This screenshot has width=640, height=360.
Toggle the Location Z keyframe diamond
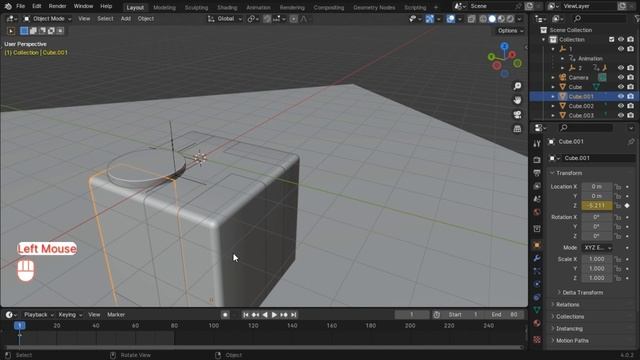coord(627,205)
